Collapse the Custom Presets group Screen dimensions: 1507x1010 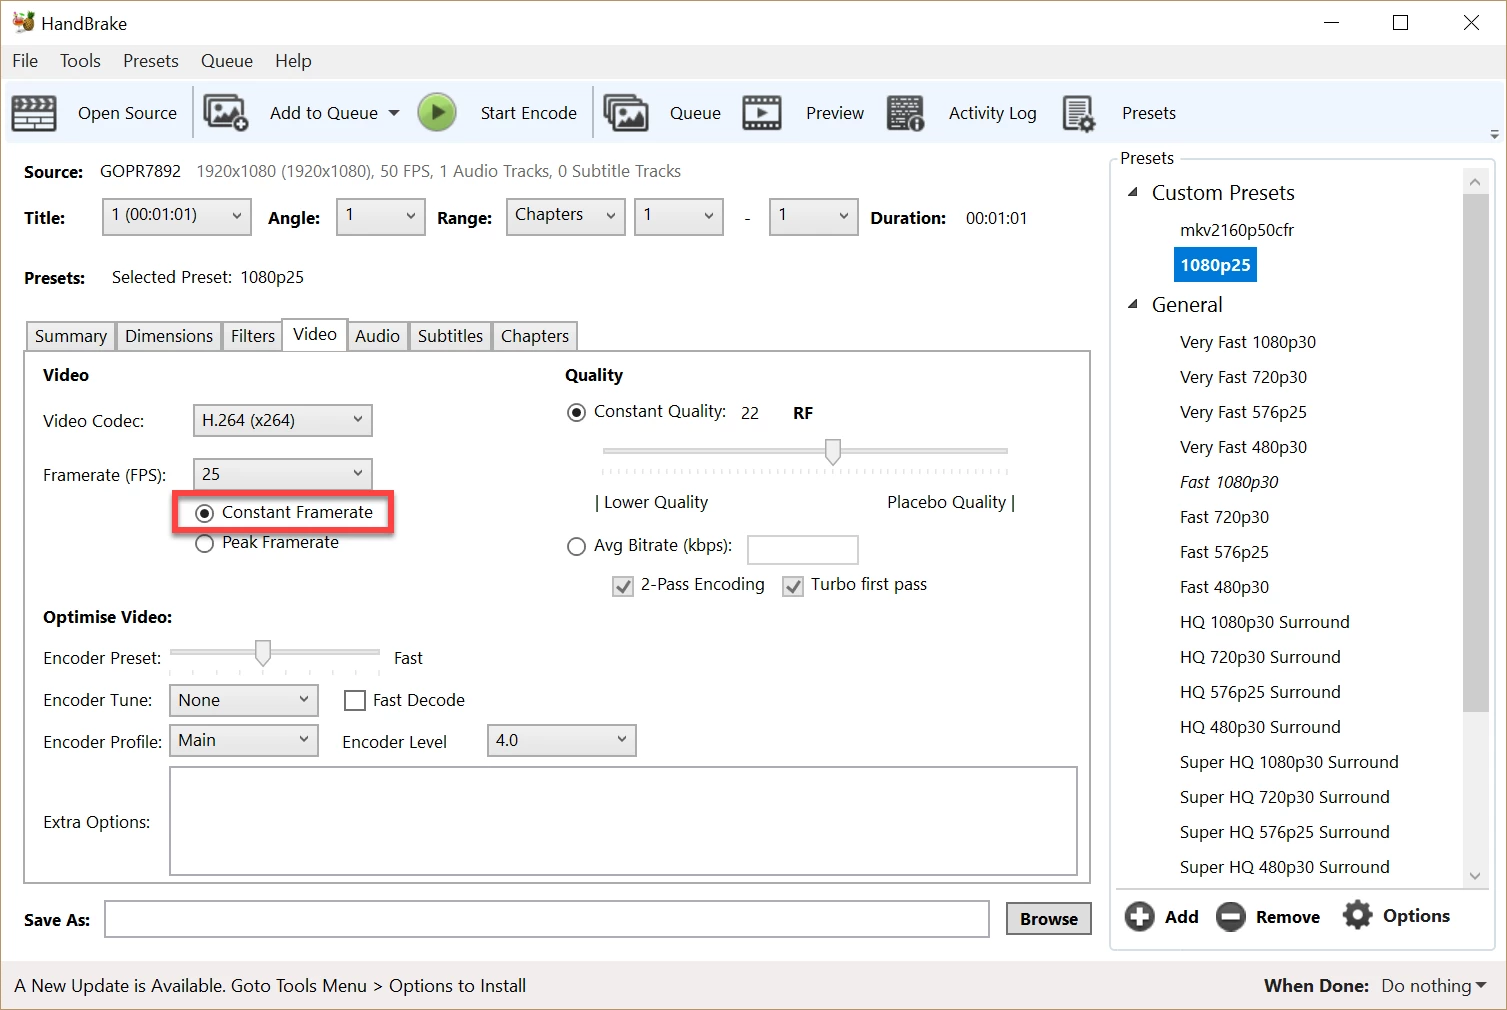[x=1133, y=192]
